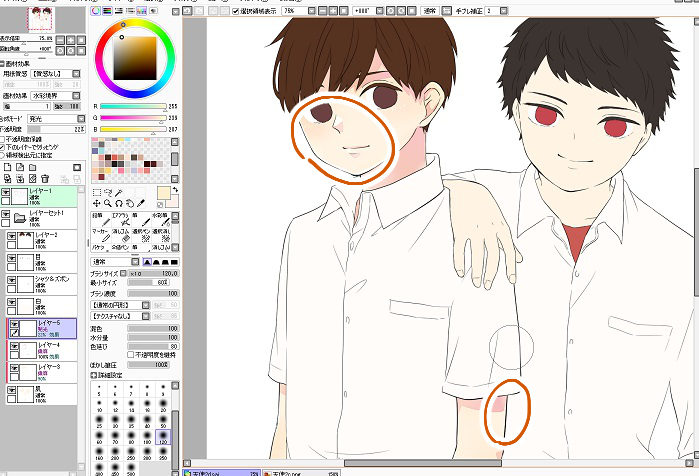Open the brush blend mode 通常 dropdown

pyautogui.click(x=115, y=262)
